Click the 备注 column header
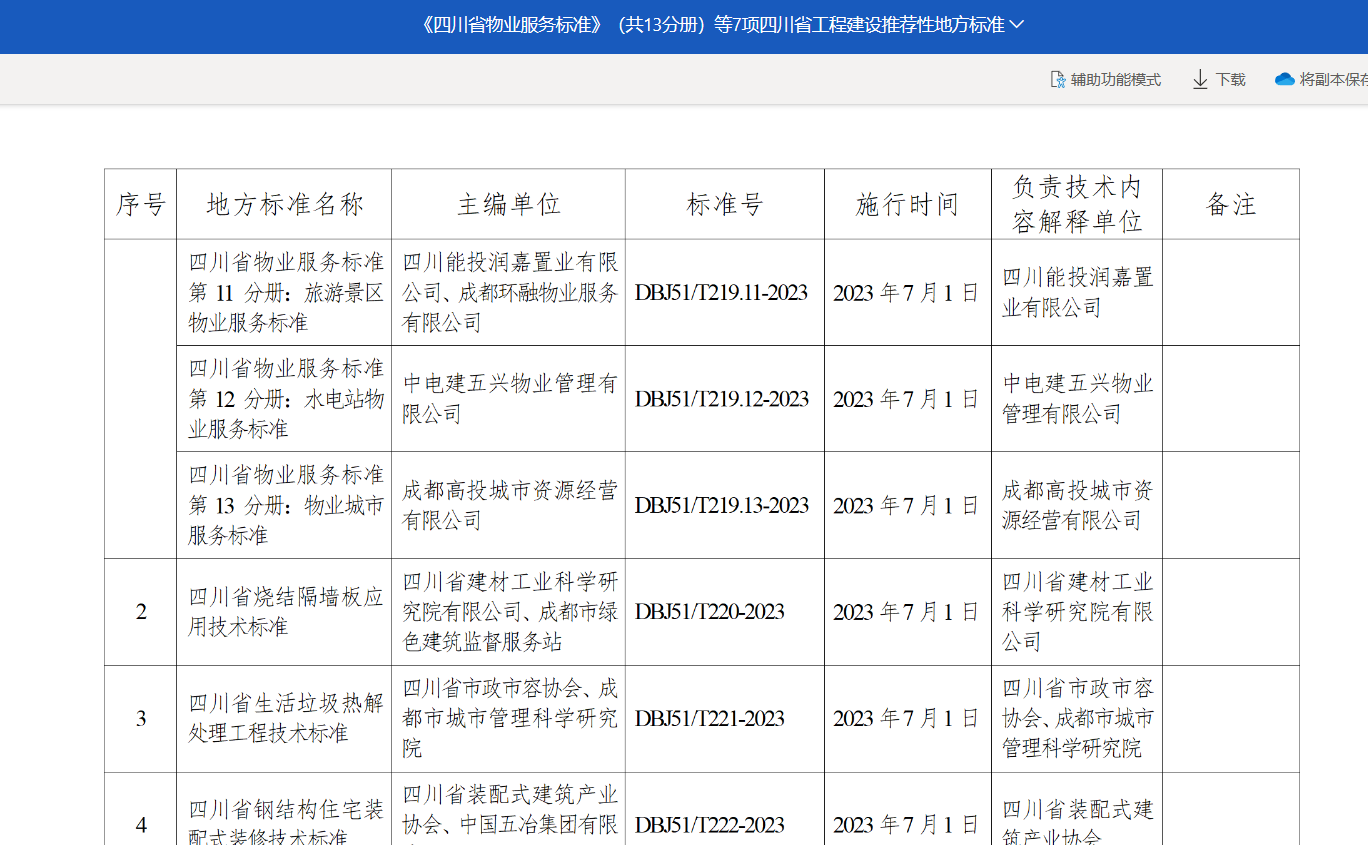The height and width of the screenshot is (845, 1368). click(x=1231, y=204)
